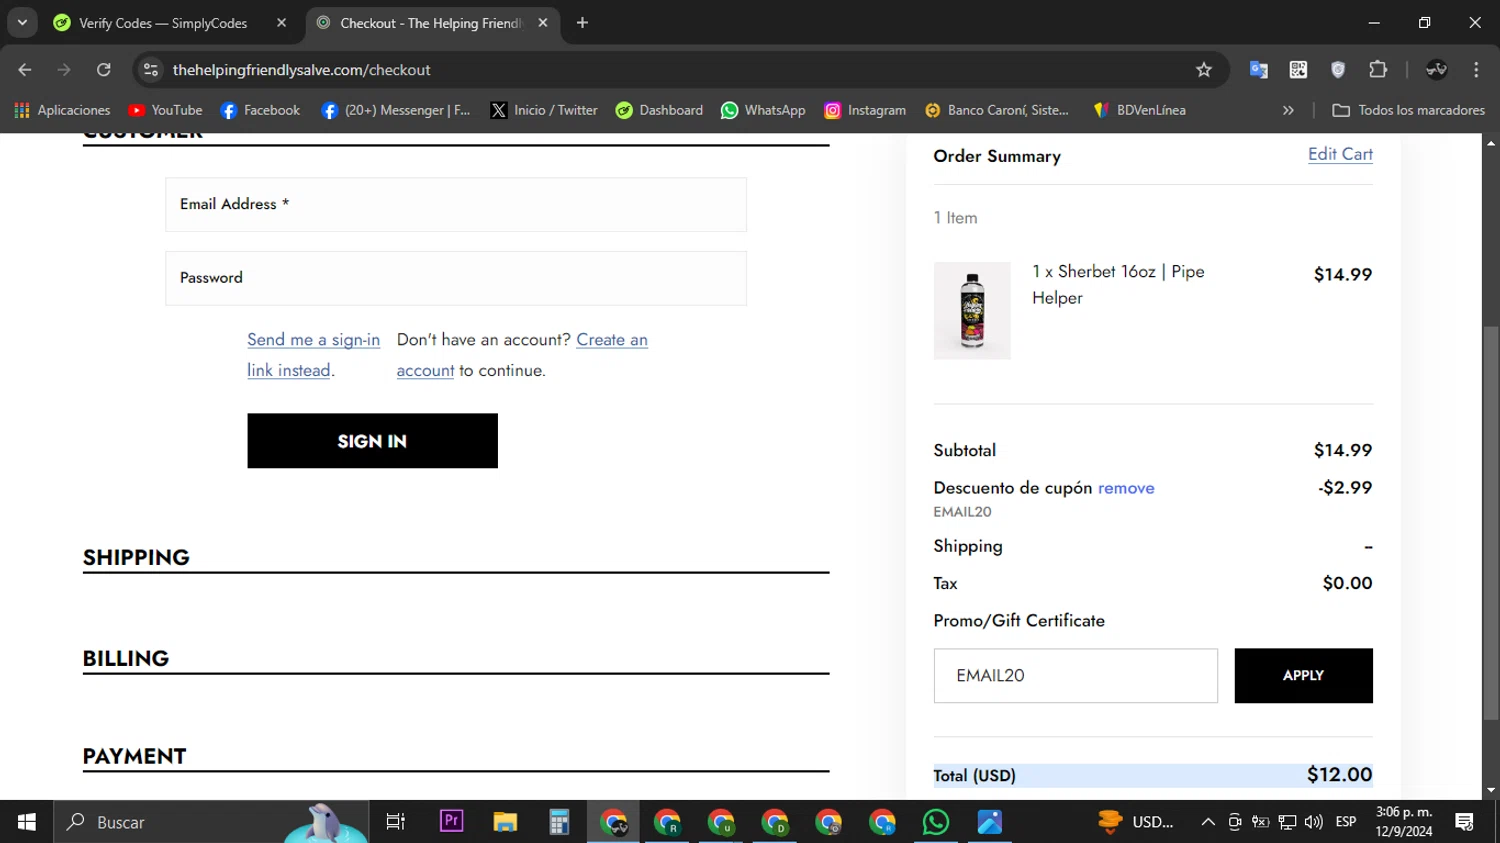Viewport: 1500px width, 843px height.
Task: Click the browser back arrow
Action: tap(25, 70)
